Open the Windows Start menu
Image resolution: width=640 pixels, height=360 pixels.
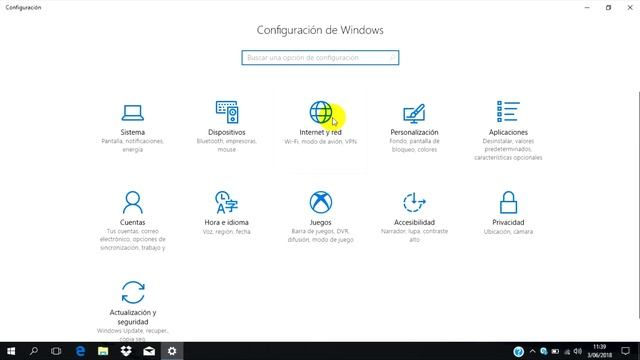coord(11,351)
